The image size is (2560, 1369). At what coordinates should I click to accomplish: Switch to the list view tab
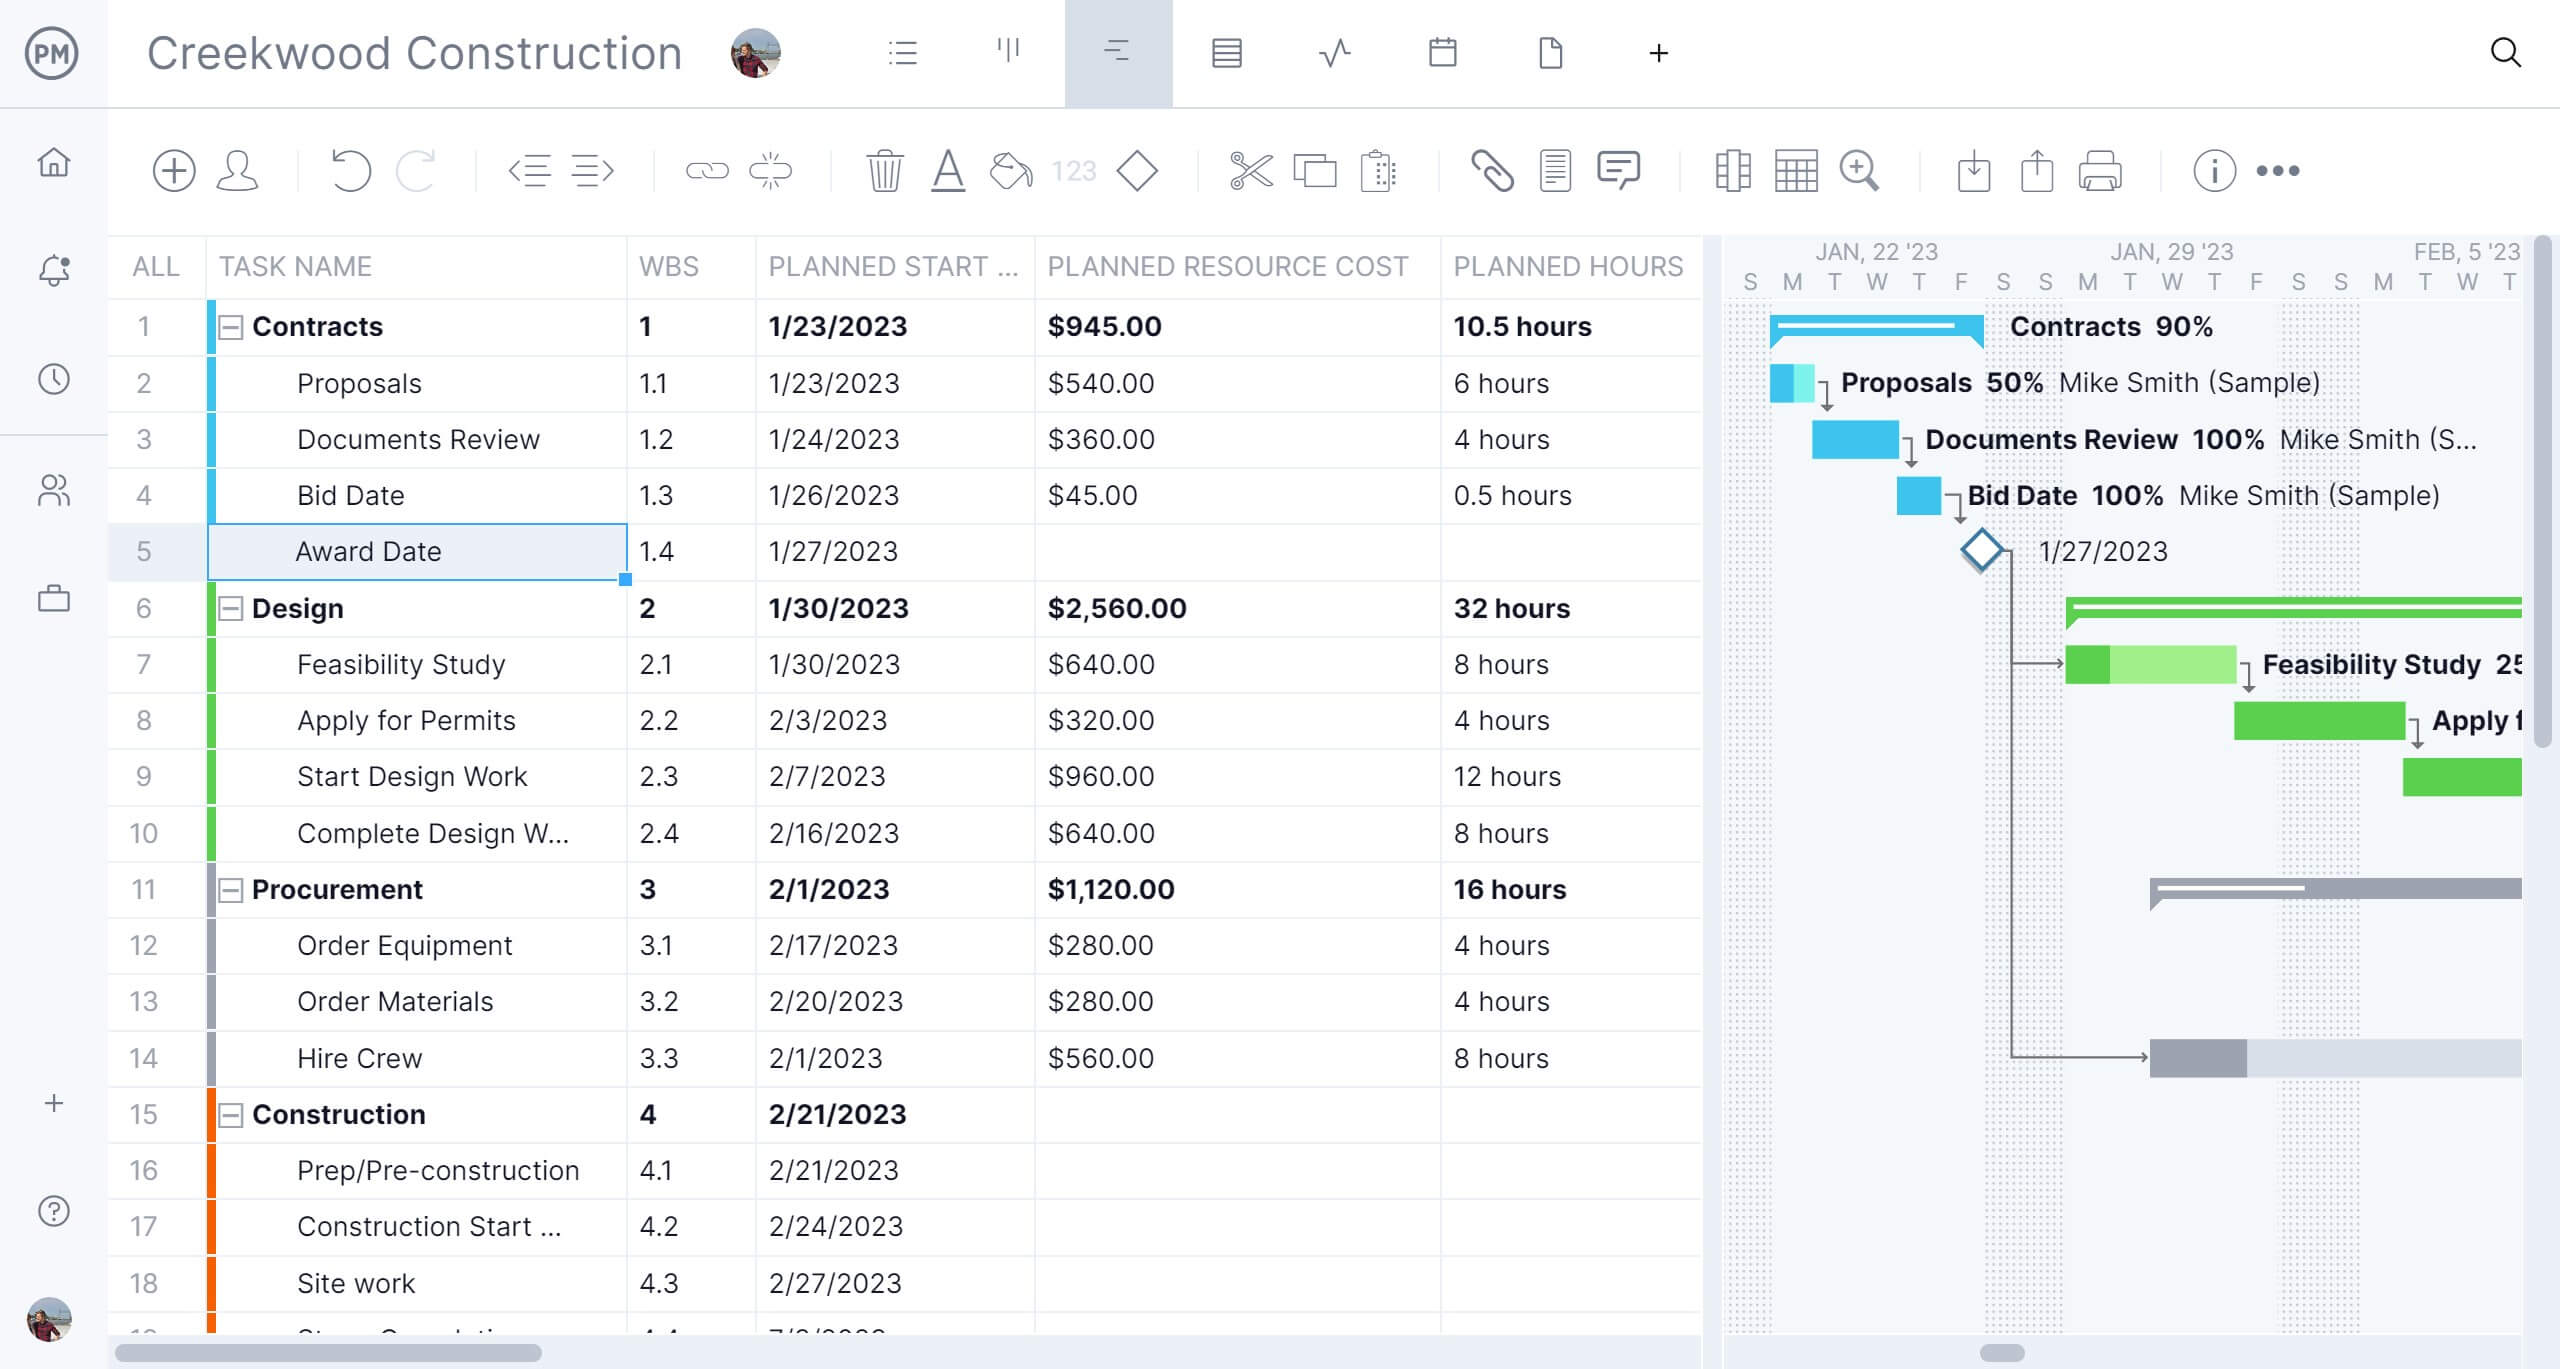tap(902, 53)
